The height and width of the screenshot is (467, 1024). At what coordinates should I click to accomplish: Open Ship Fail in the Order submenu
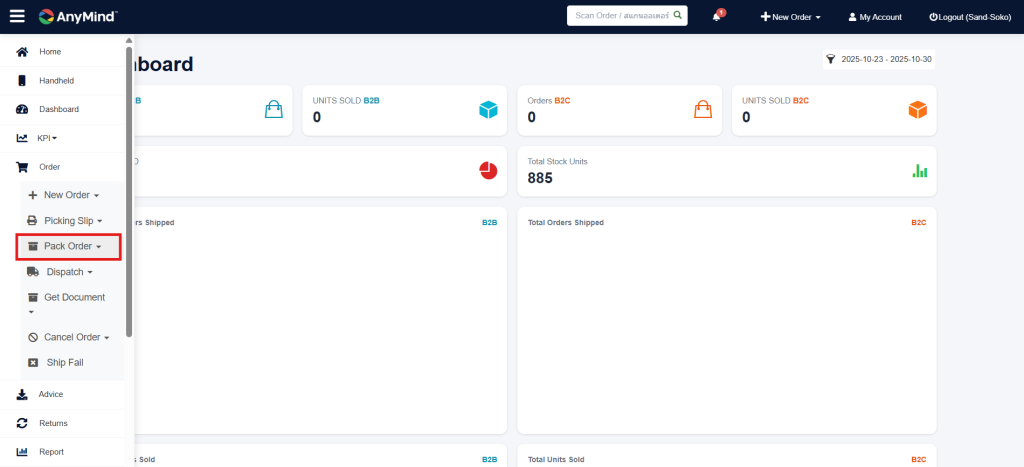click(64, 362)
